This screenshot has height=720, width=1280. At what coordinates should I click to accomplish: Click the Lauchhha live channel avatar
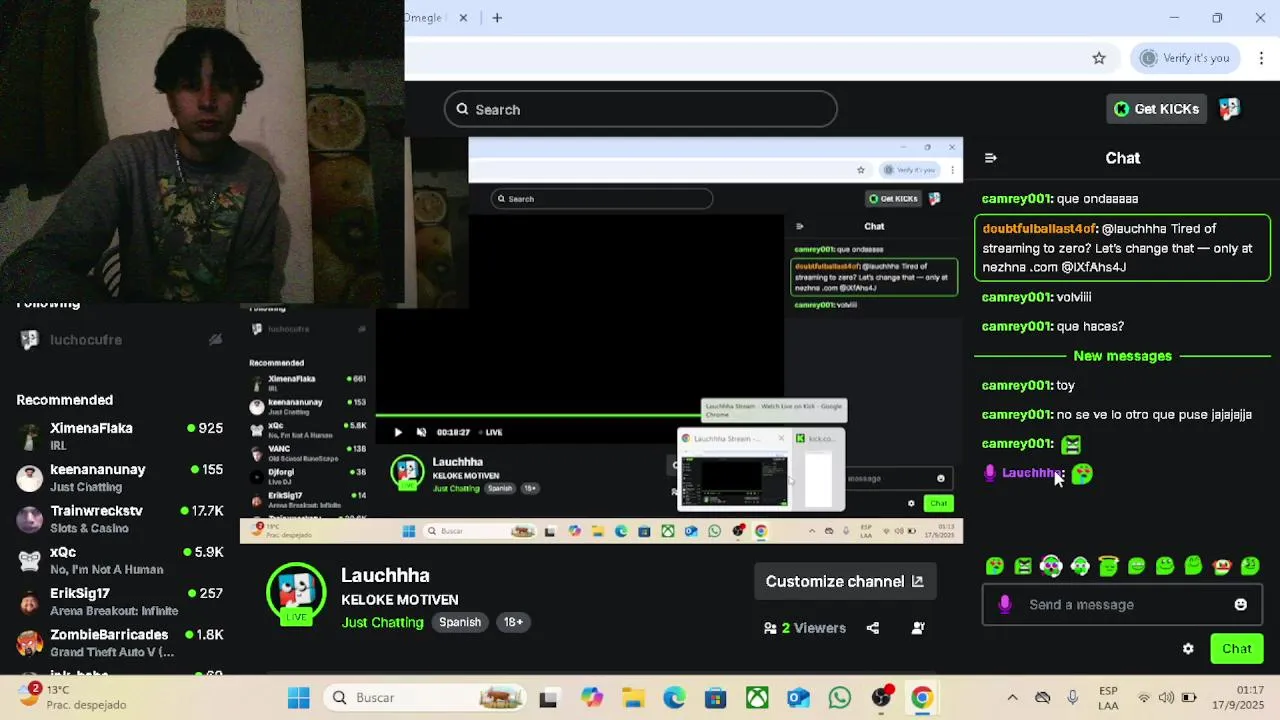[296, 594]
